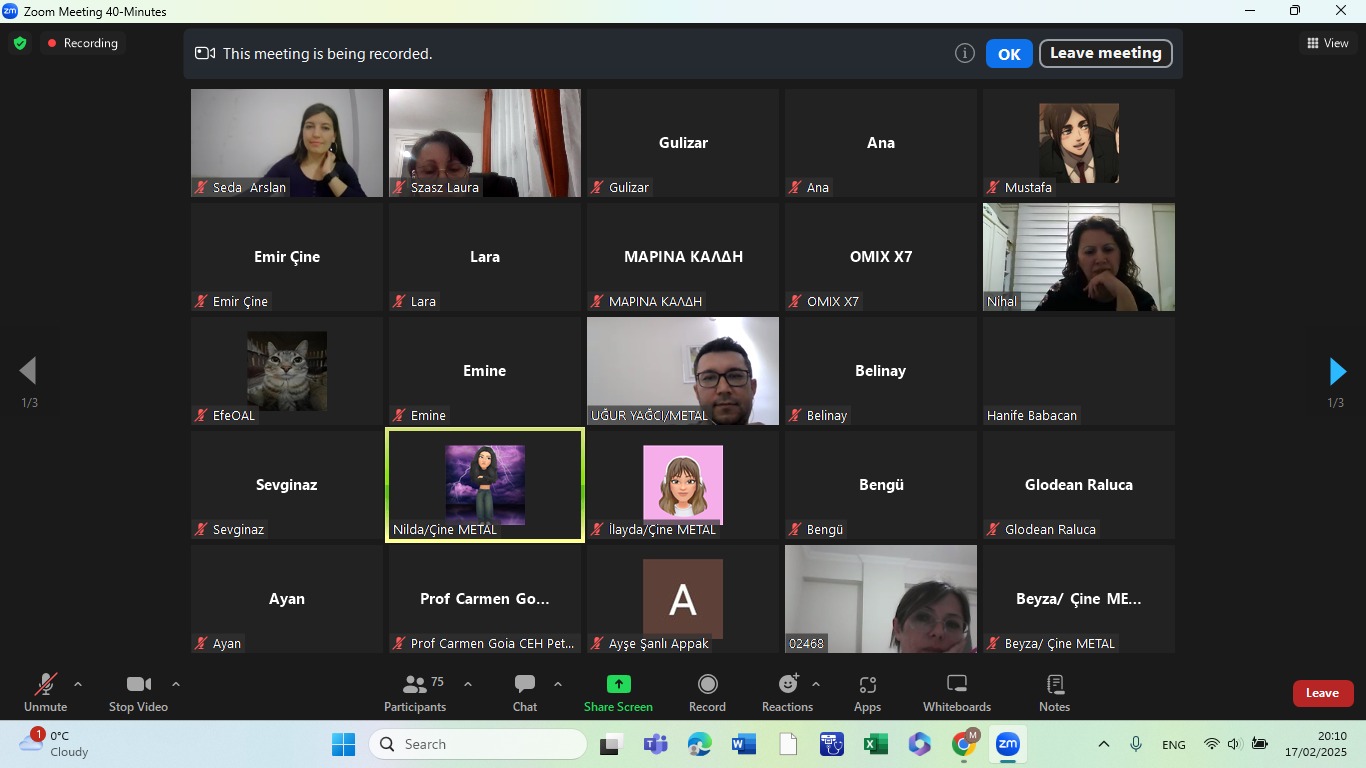This screenshot has height=768, width=1366.
Task: Open Microsoft Teams from the taskbar
Action: [x=655, y=745]
